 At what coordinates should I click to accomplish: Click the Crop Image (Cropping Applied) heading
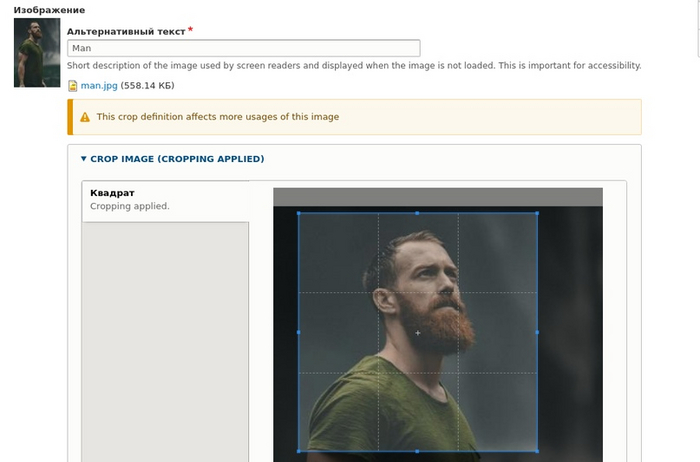click(177, 158)
